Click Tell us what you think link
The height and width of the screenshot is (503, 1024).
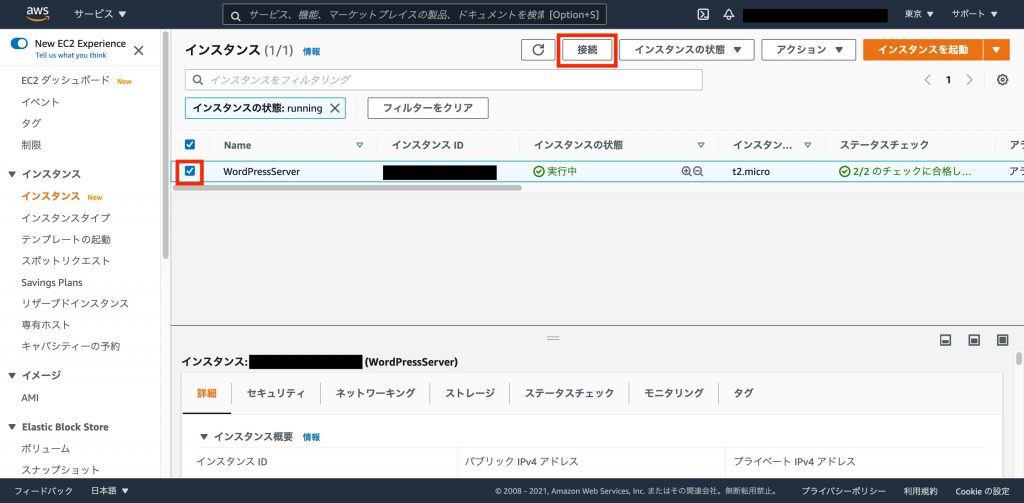(x=71, y=56)
